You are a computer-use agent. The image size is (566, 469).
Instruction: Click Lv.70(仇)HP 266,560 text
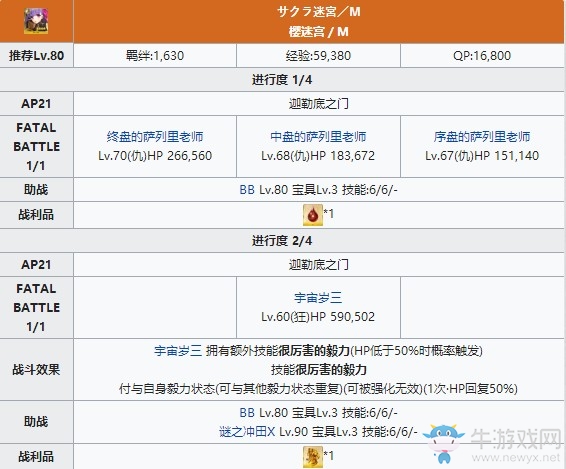tap(155, 156)
